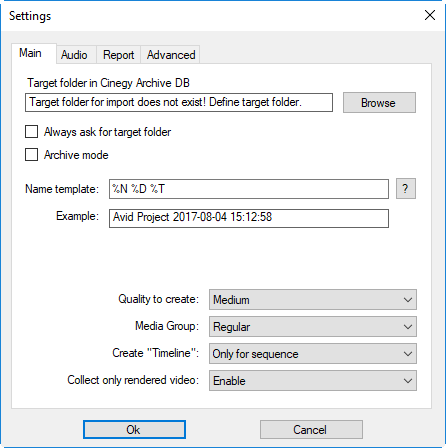Click the "Quality to create:" label
446x448 pixels.
(158, 299)
